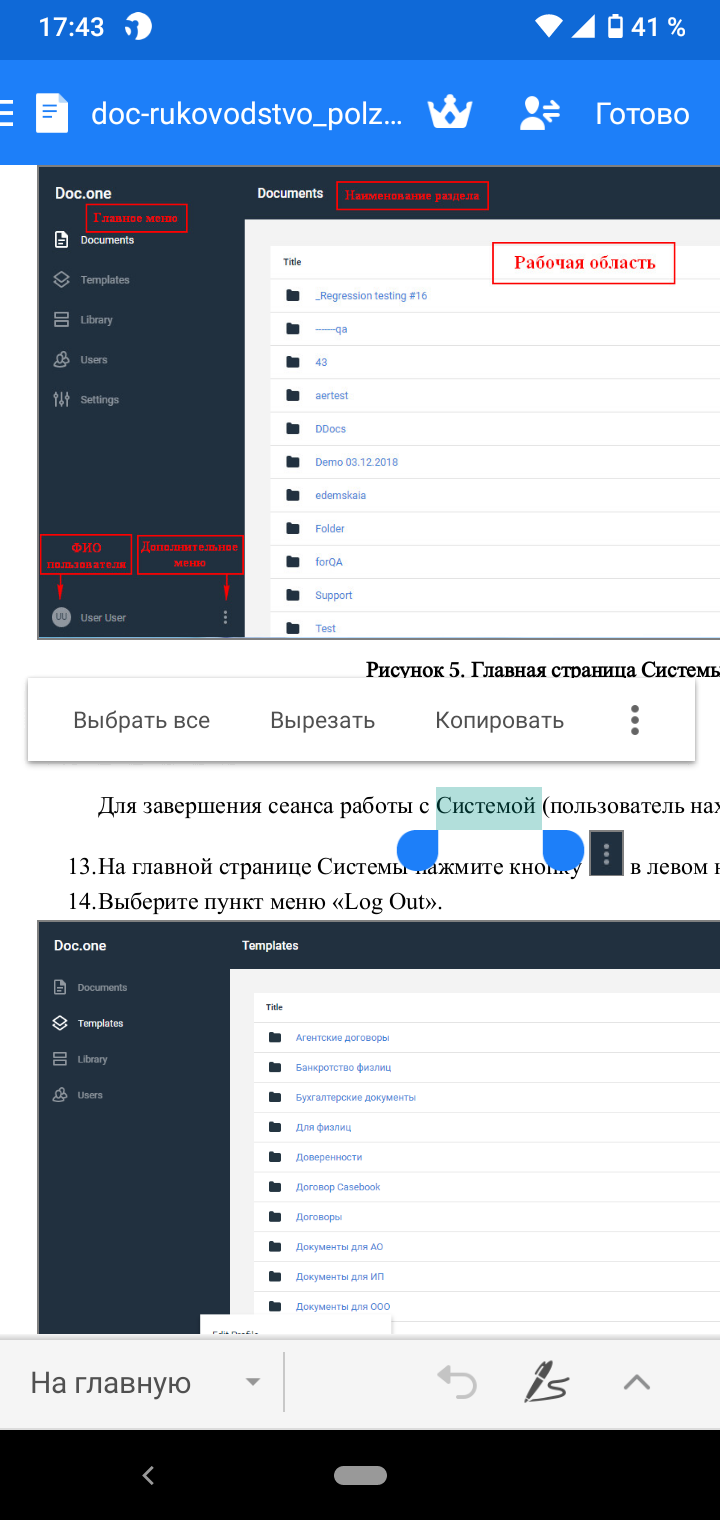Open the На главную tab dropdown
This screenshot has height=1520, width=720.
pyautogui.click(x=145, y=1383)
